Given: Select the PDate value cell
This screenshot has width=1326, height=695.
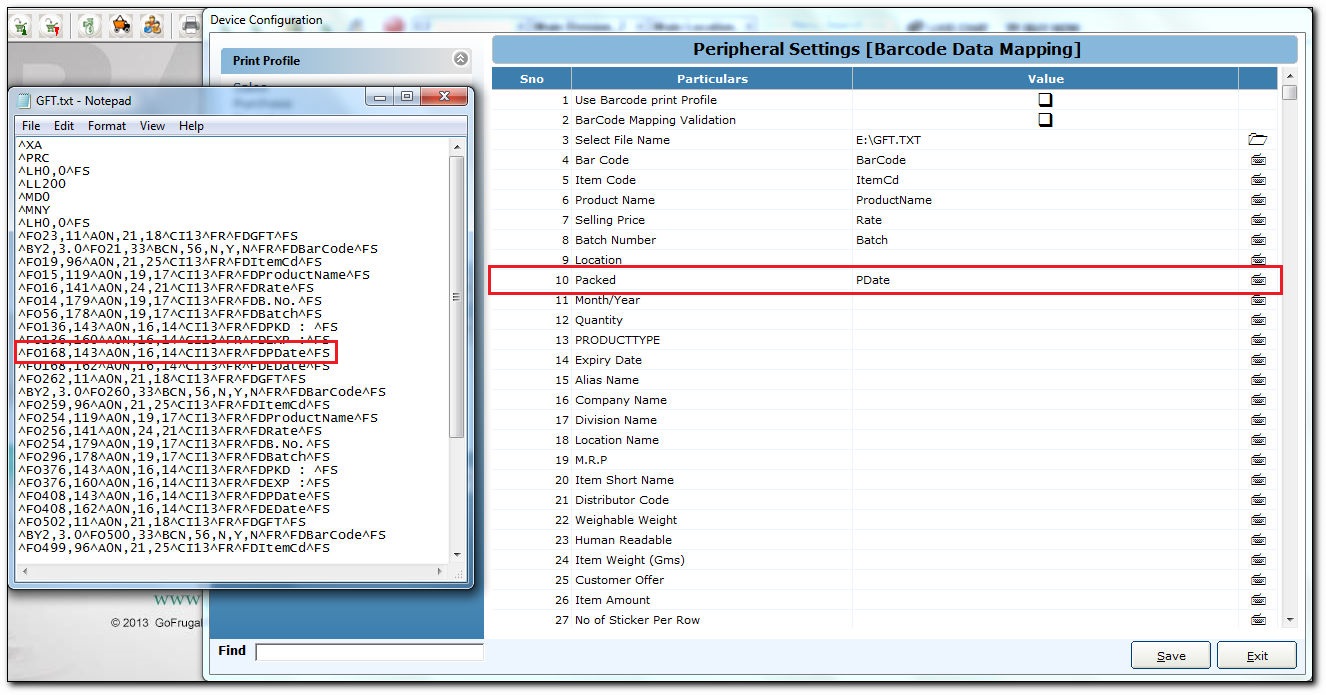Looking at the screenshot, I should (1045, 280).
